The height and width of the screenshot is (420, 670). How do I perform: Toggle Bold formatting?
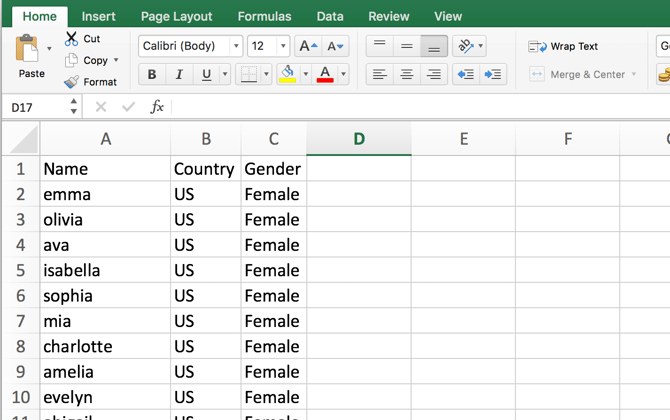click(x=152, y=74)
